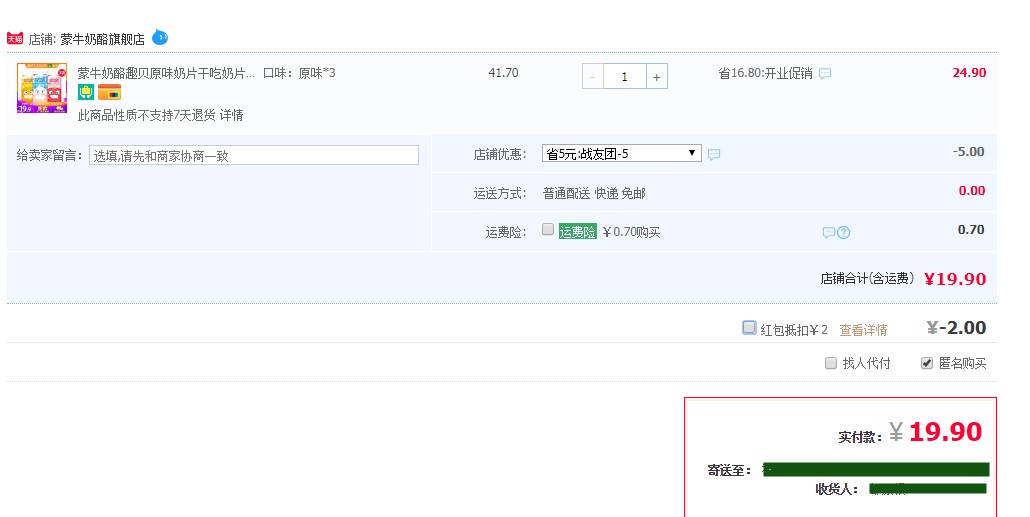Viewport: 1030px width, 517px height.
Task: Click the green 运费险 label badge
Action: click(577, 232)
